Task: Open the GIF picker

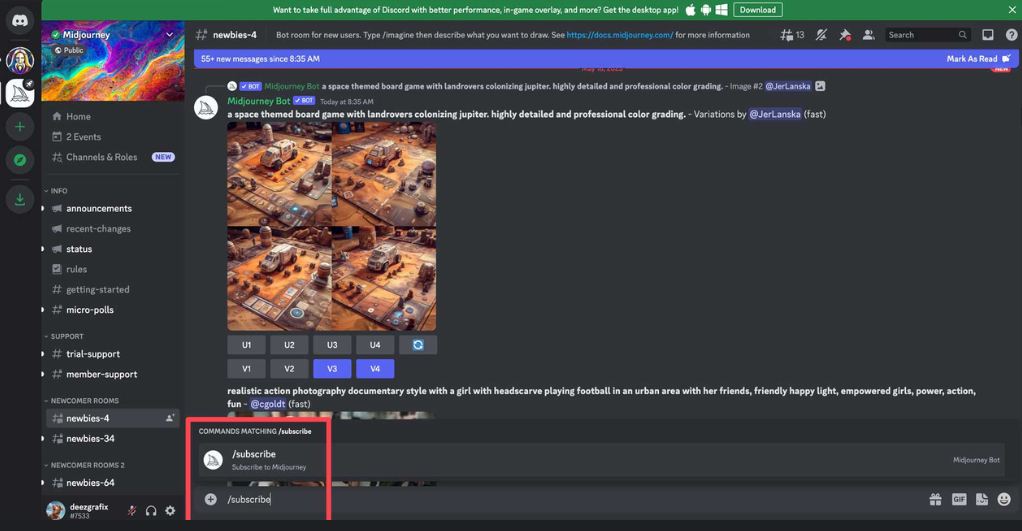Action: pyautogui.click(x=959, y=500)
